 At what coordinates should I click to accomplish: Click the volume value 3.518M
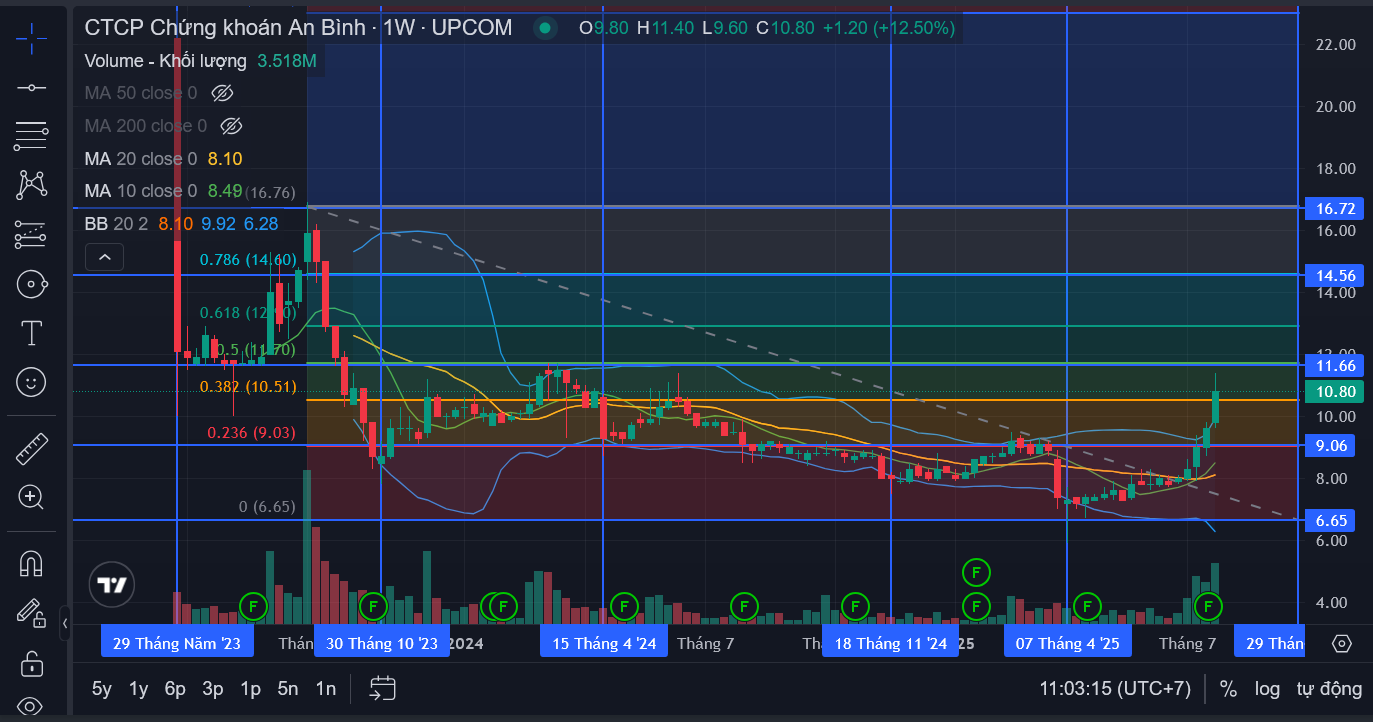[x=287, y=61]
